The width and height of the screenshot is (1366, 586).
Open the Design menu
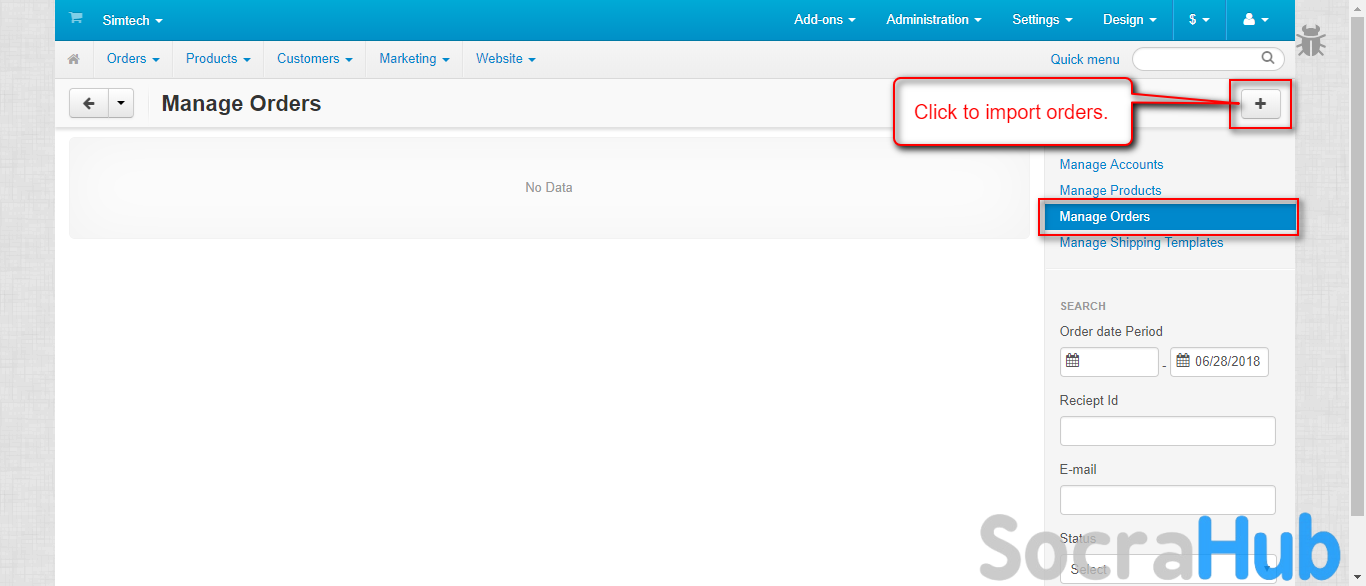point(1130,20)
